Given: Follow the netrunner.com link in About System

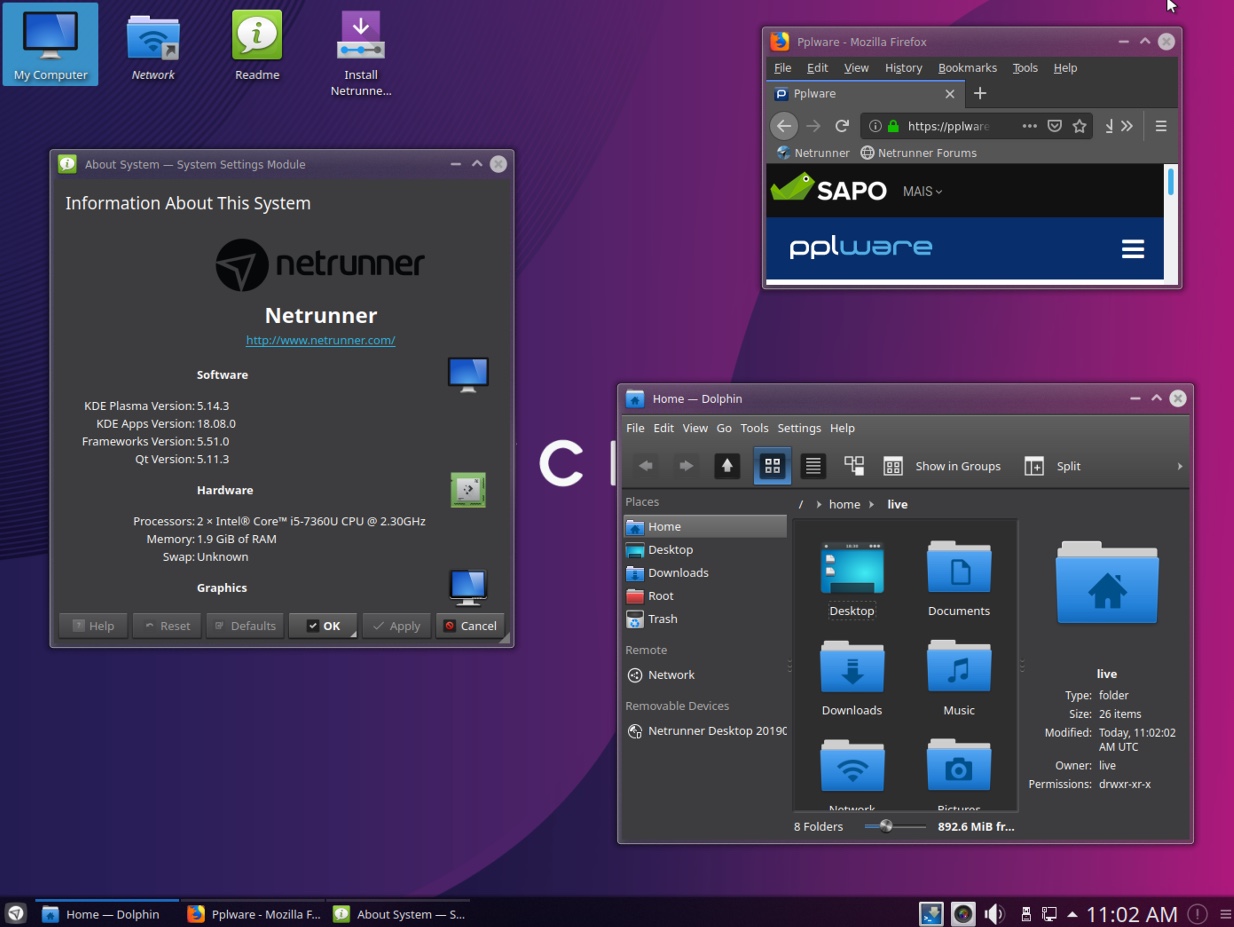Looking at the screenshot, I should click(x=320, y=340).
